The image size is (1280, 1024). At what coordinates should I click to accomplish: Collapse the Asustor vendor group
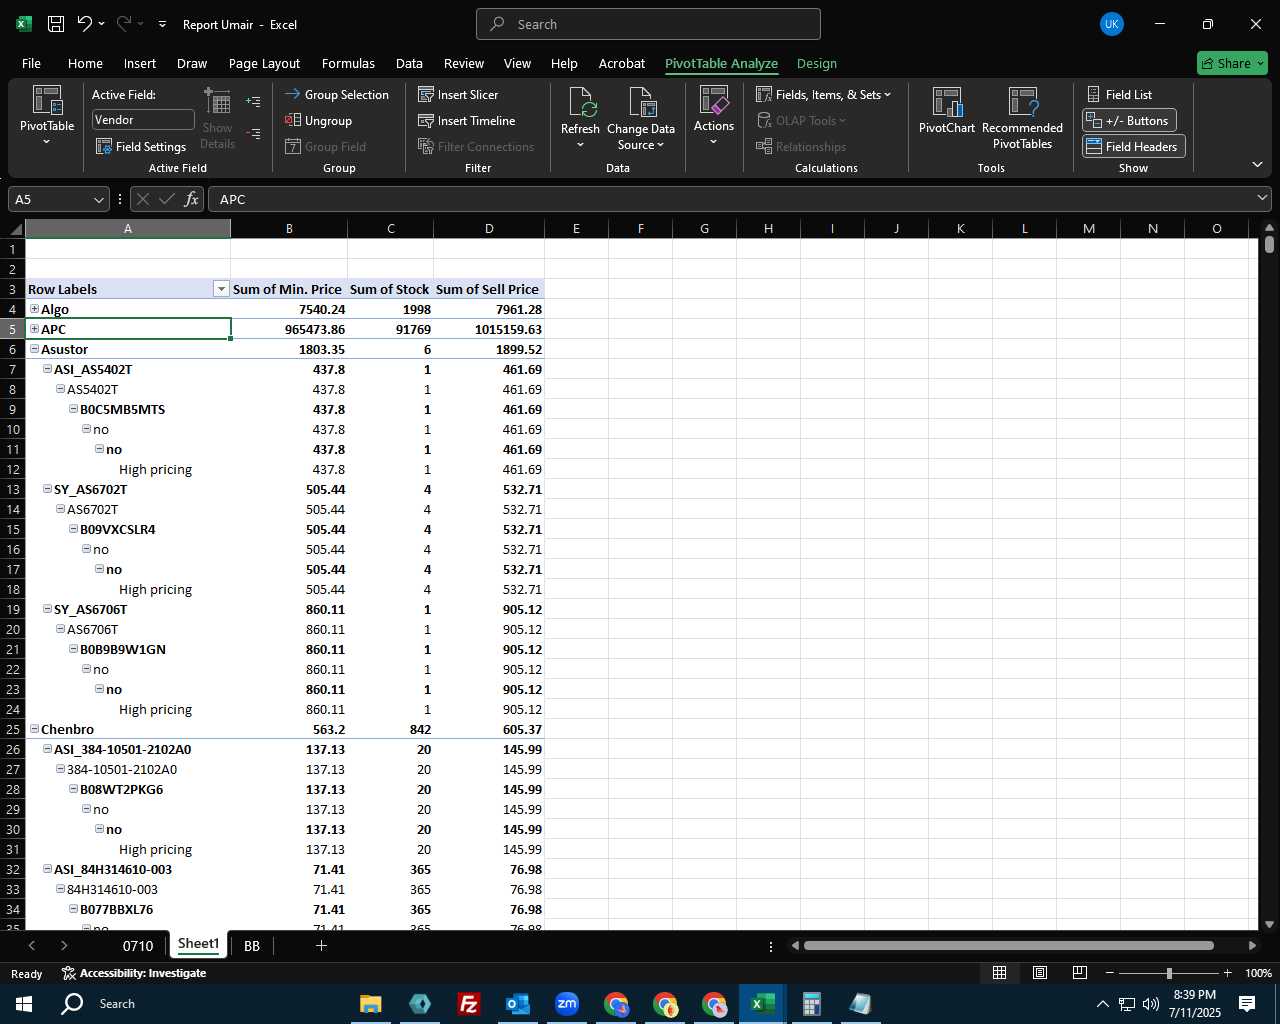34,349
